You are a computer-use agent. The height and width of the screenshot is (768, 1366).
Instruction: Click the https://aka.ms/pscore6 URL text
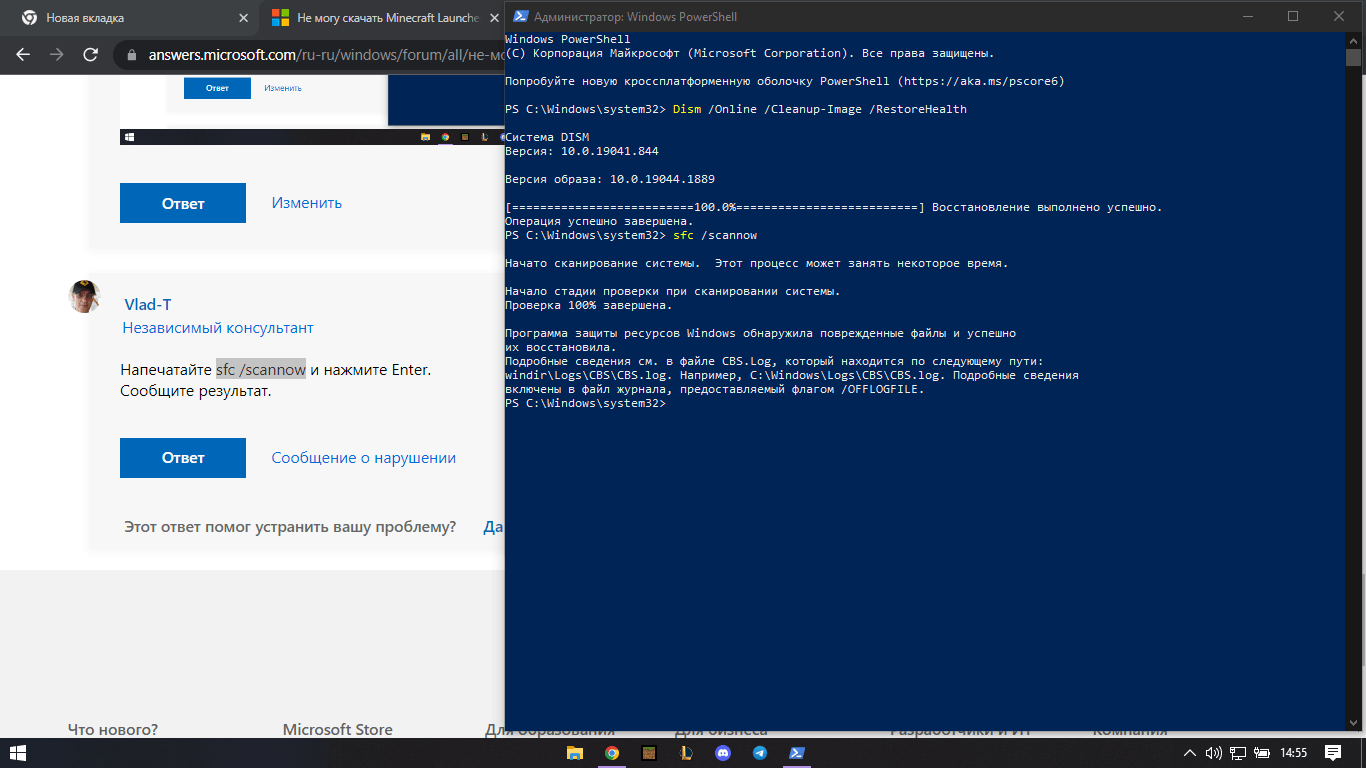(981, 81)
